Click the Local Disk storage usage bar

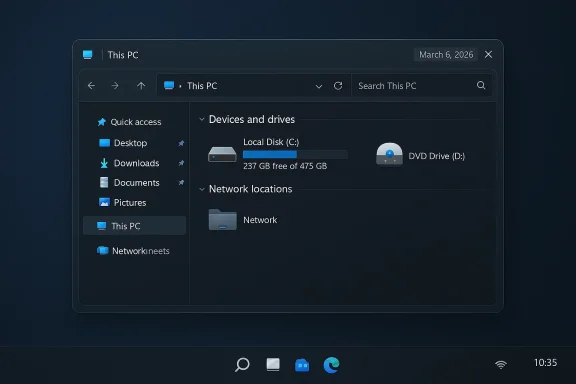pyautogui.click(x=295, y=154)
